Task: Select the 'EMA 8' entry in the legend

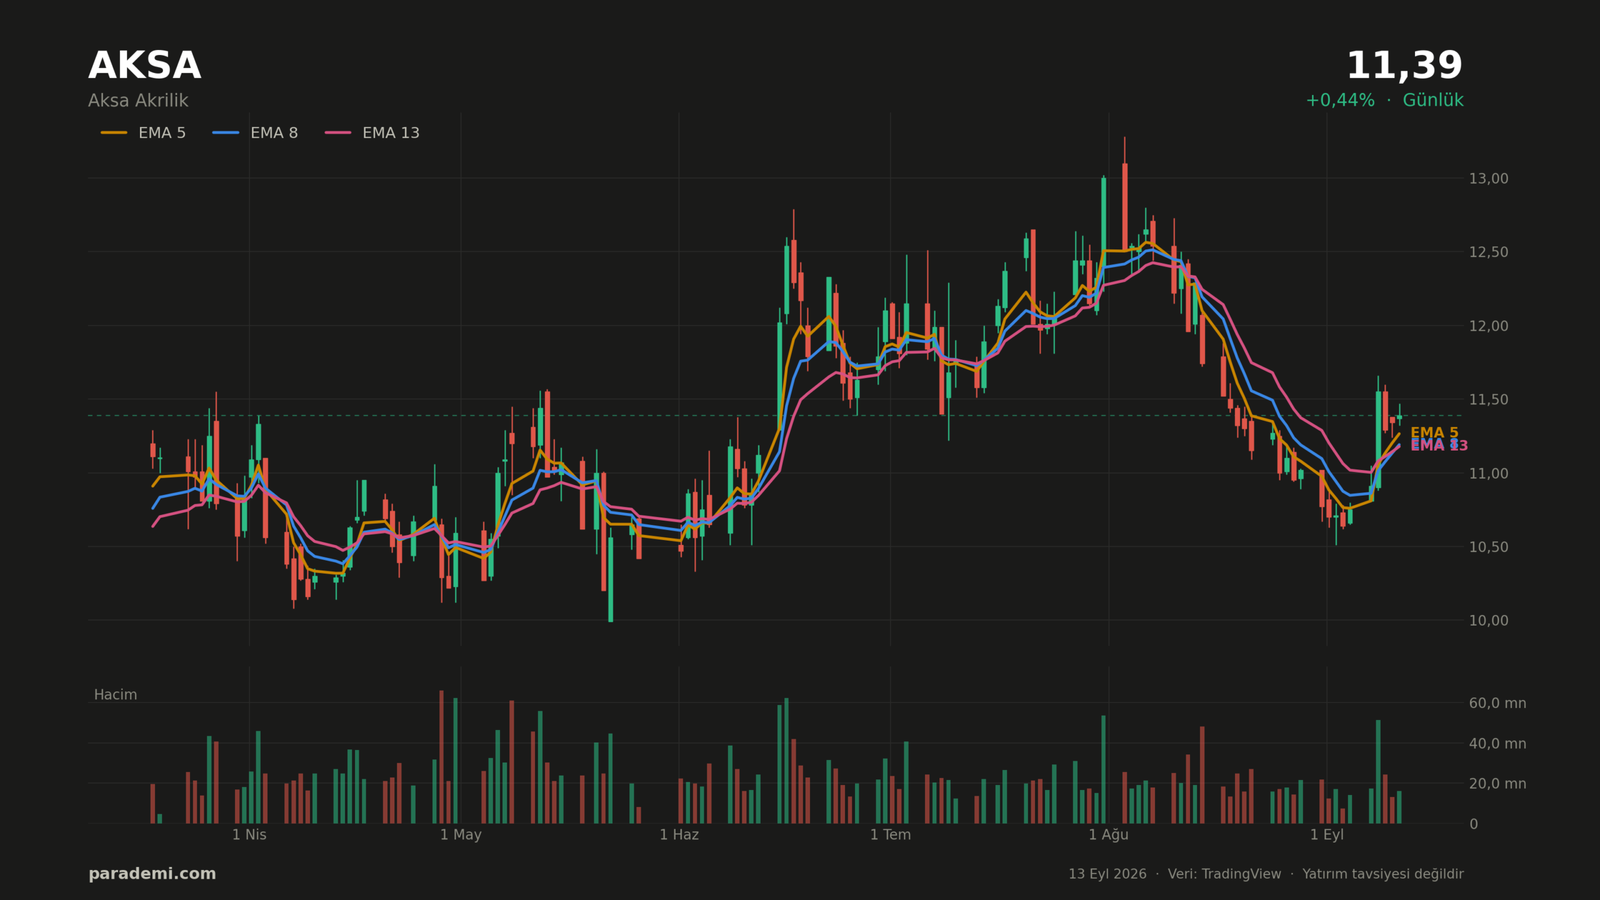Action: (255, 133)
